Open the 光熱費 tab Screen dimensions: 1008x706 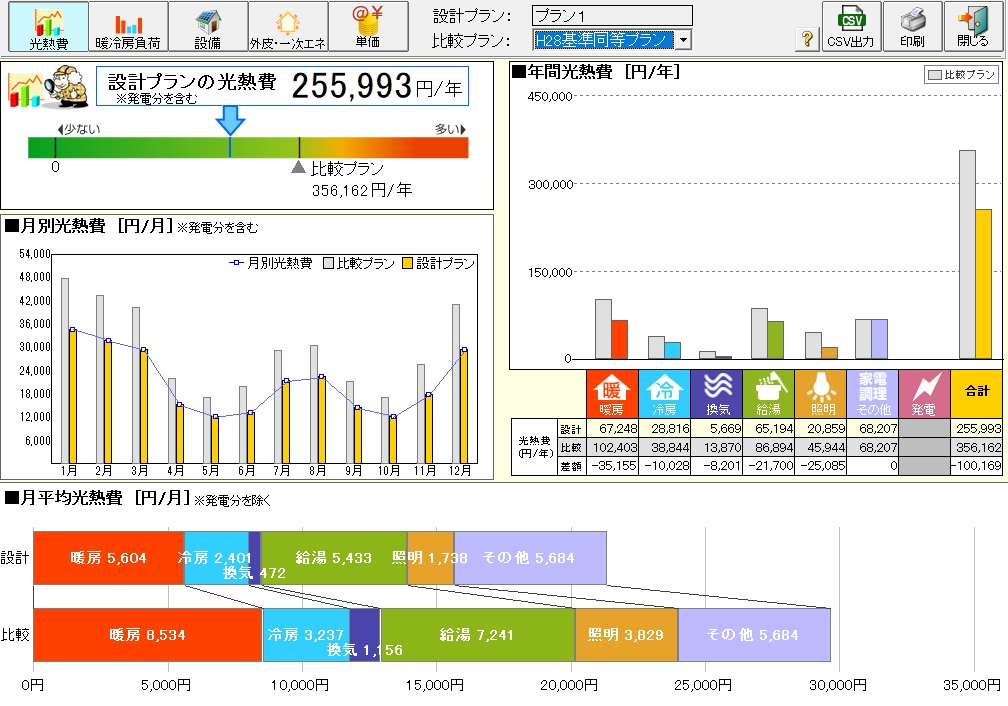48,26
